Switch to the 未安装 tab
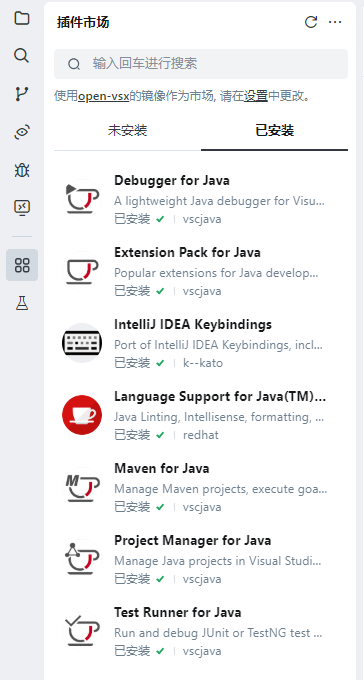 pyautogui.click(x=128, y=131)
